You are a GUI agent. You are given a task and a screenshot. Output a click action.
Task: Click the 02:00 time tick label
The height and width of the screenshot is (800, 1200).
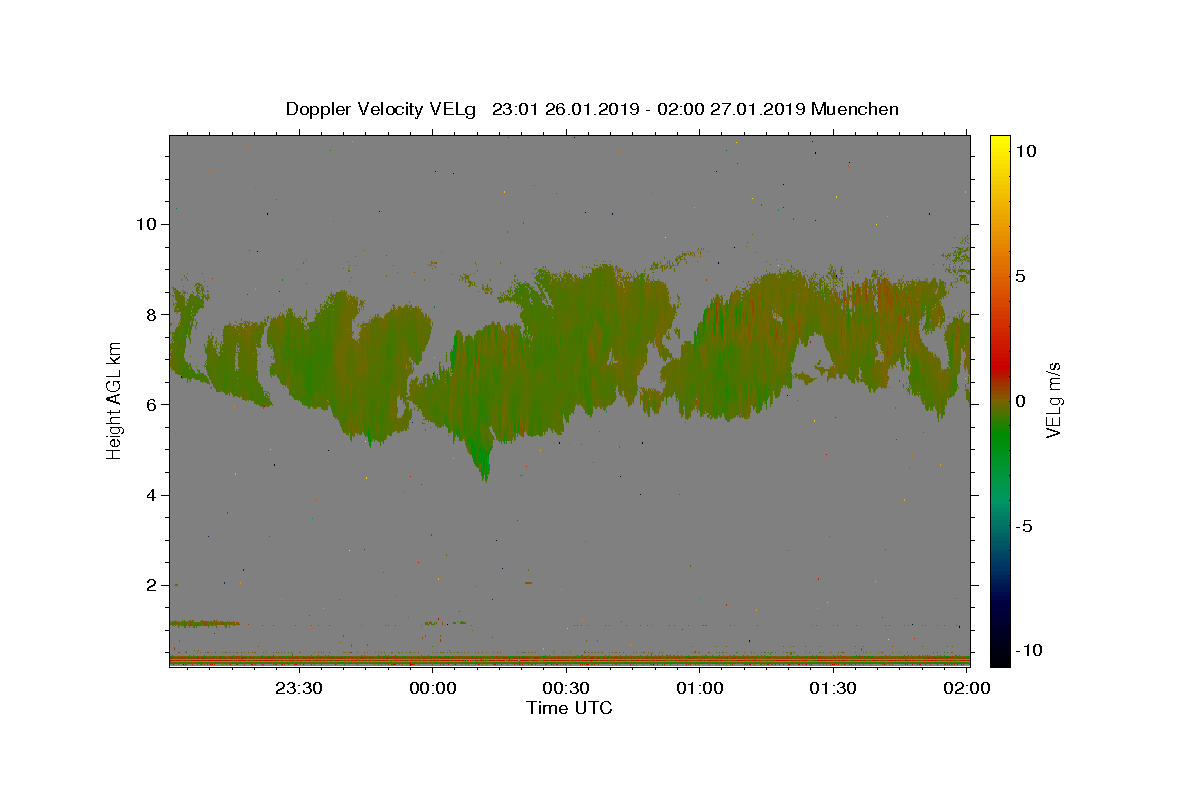coord(967,688)
